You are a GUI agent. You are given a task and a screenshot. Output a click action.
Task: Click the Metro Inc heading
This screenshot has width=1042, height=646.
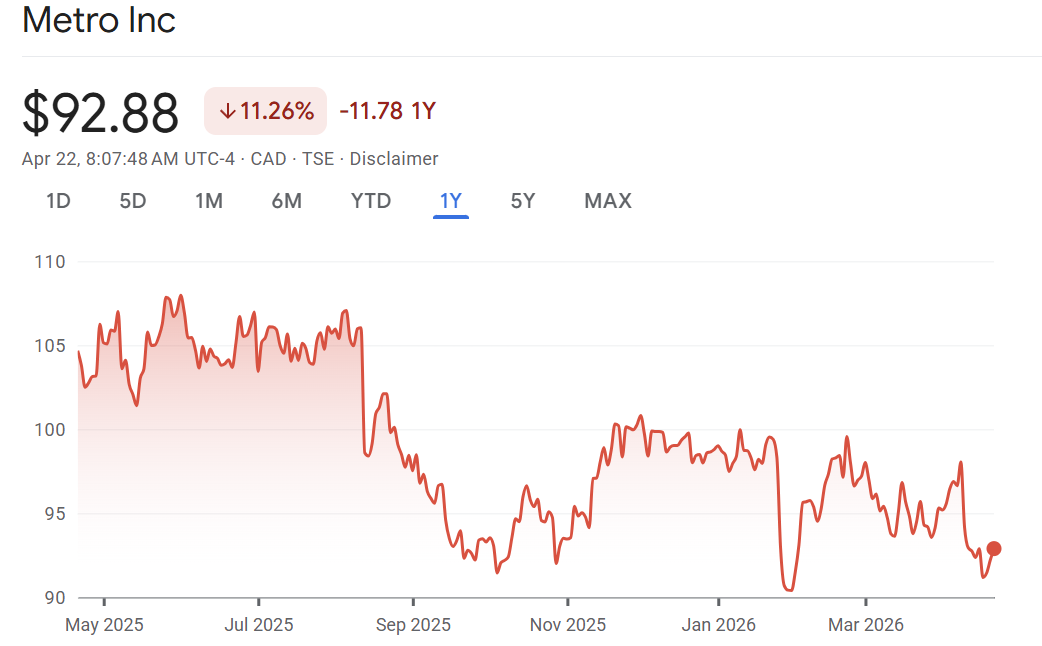[99, 20]
